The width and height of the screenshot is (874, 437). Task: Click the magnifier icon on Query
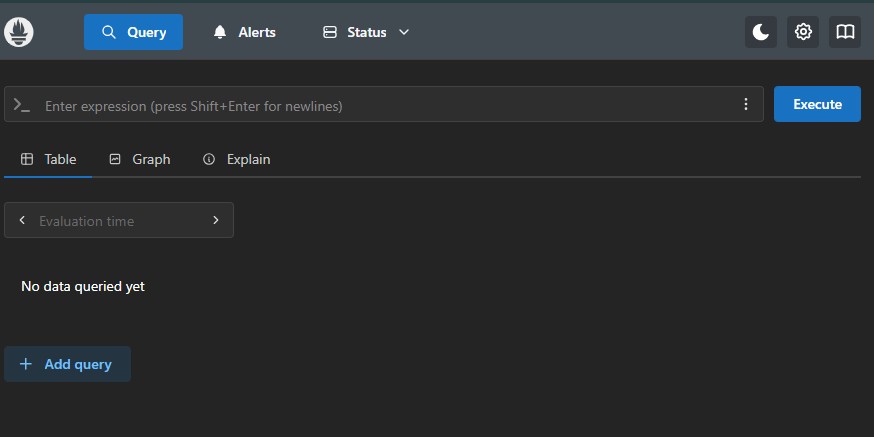(109, 32)
